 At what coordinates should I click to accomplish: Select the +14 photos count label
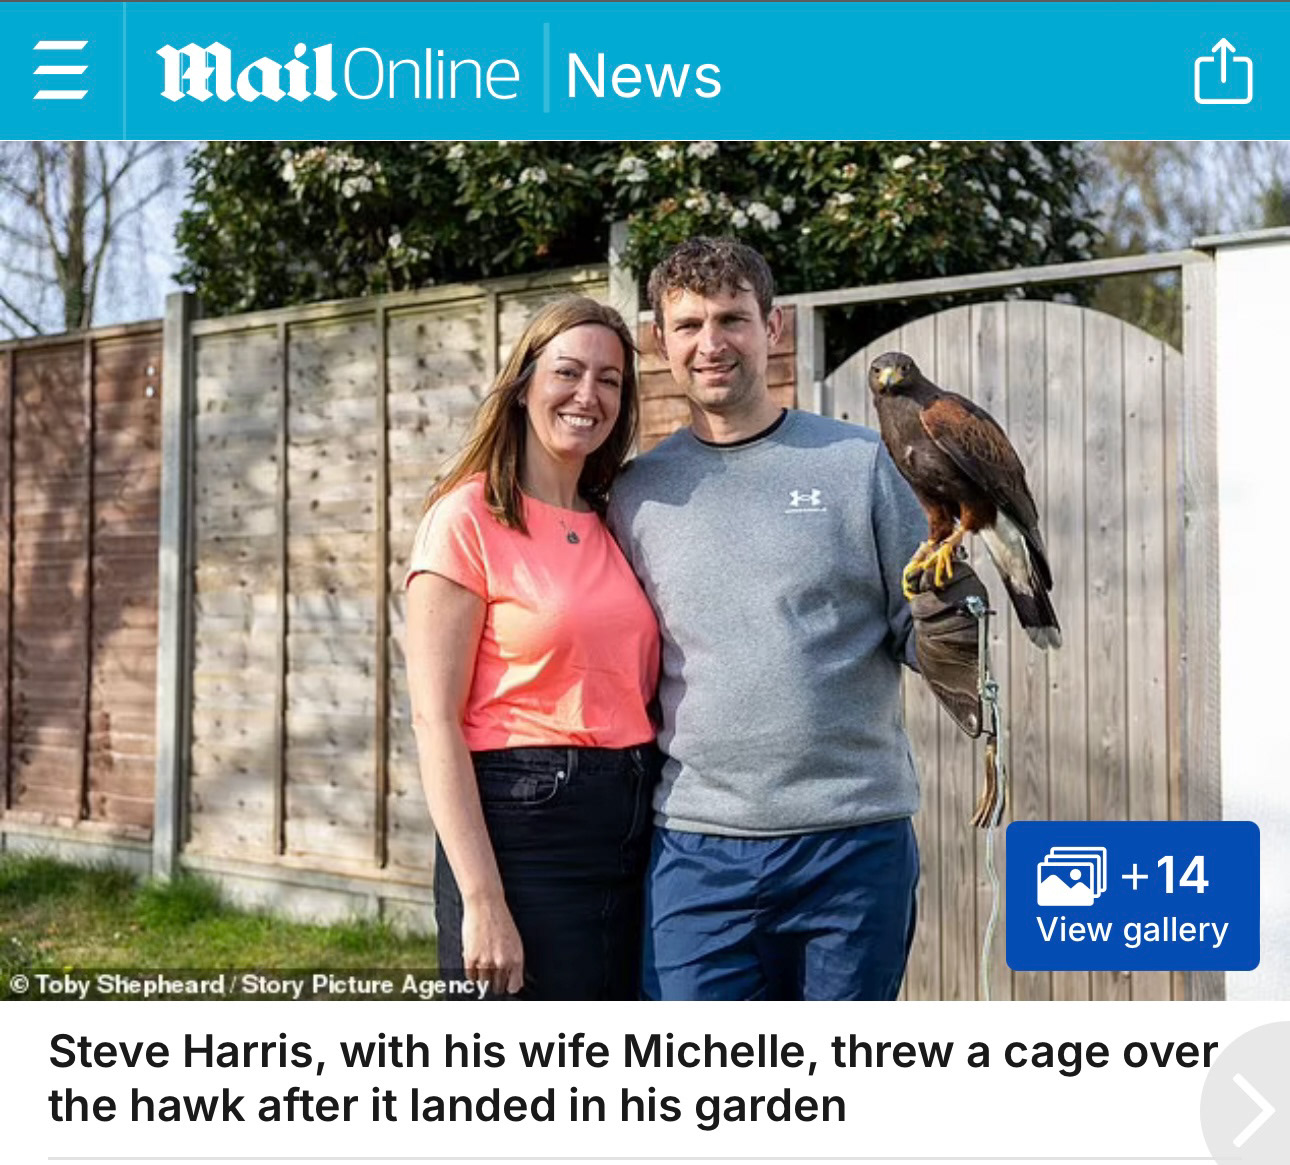1165,875
